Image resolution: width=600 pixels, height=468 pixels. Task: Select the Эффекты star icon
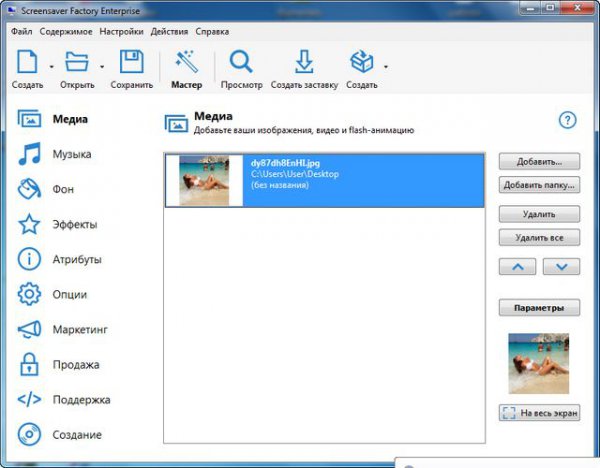(29, 224)
